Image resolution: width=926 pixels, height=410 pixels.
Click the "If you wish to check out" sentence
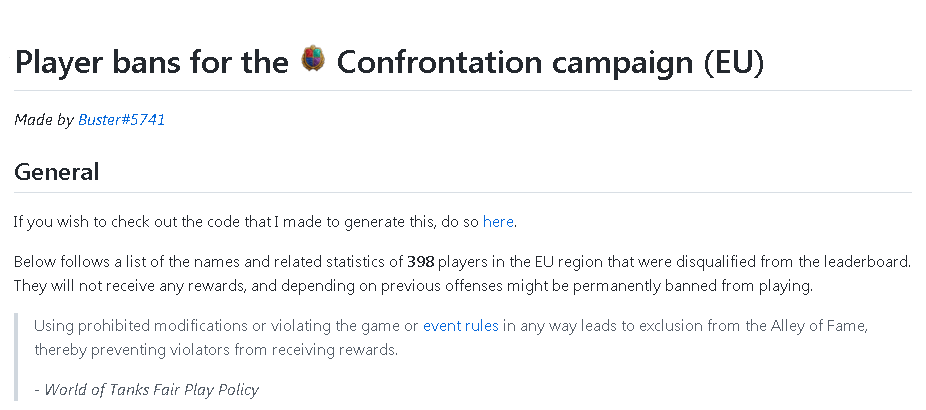[x=265, y=222]
